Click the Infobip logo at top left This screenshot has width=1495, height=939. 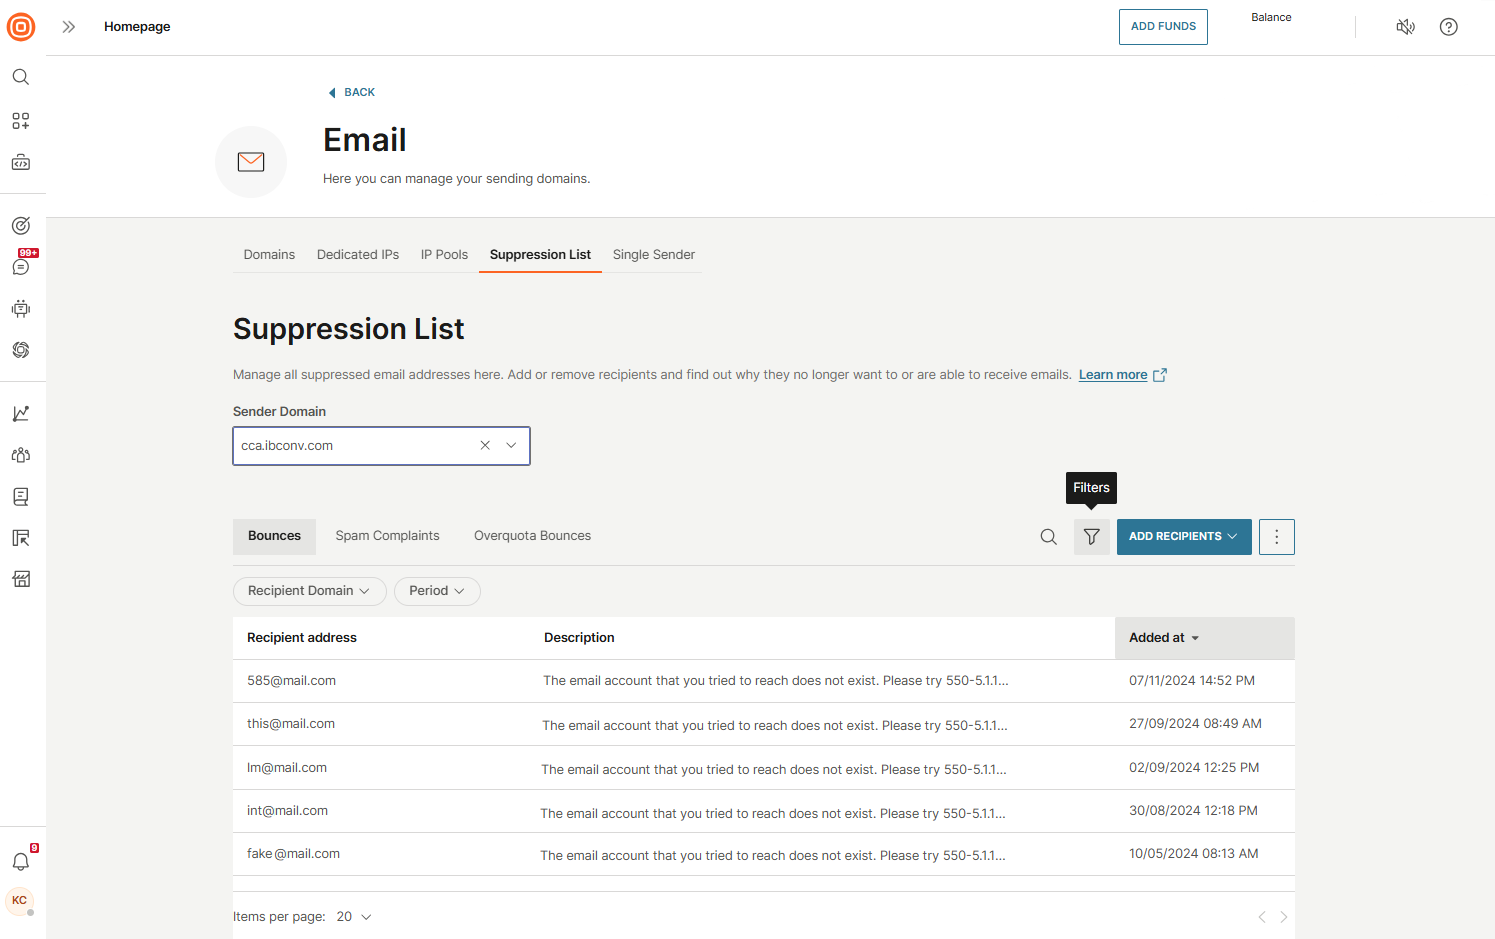coord(20,27)
